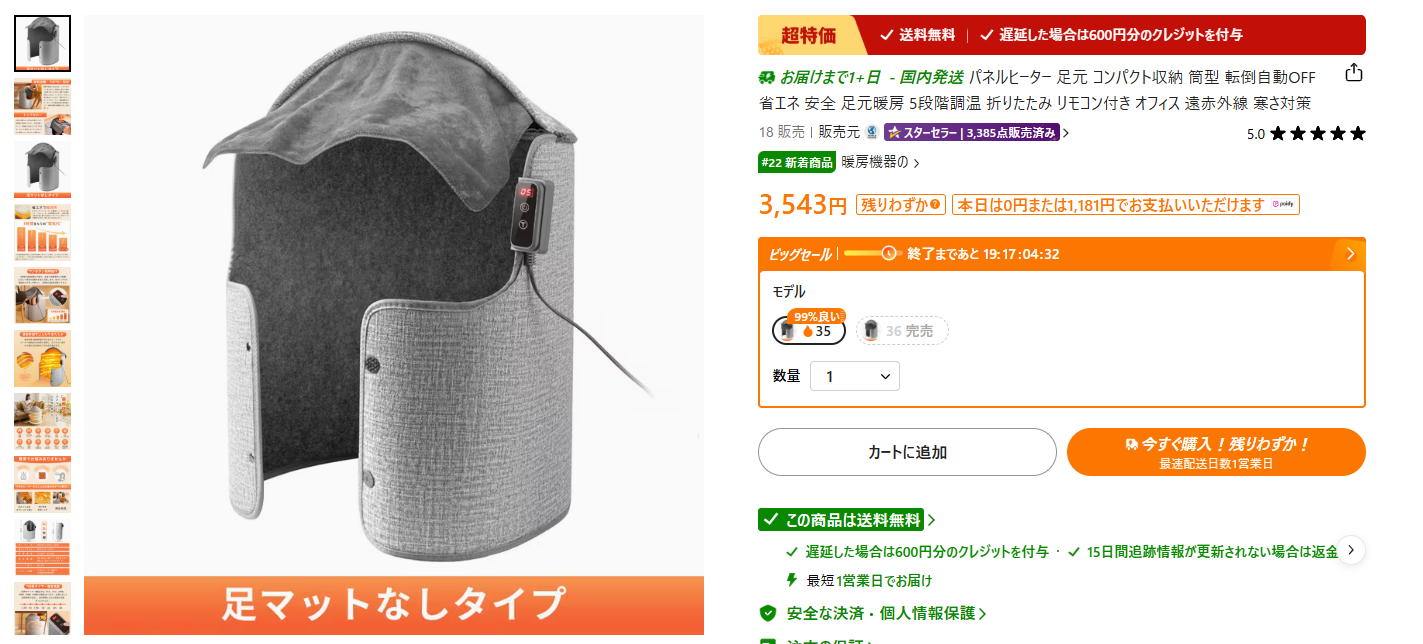Select the second product thumbnail in the gallery
The width and height of the screenshot is (1423, 644).
click(x=42, y=106)
